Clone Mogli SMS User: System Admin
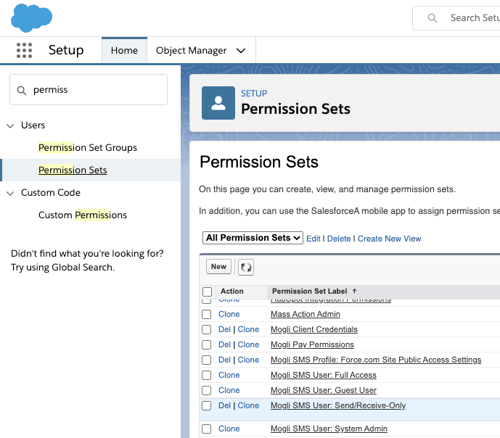The height and width of the screenshot is (438, 500). coord(229,429)
